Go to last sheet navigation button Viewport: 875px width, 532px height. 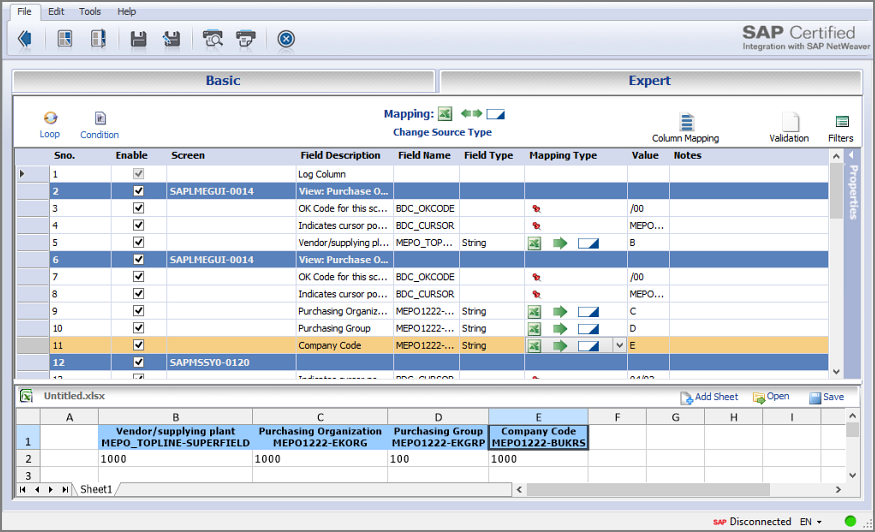click(x=65, y=490)
